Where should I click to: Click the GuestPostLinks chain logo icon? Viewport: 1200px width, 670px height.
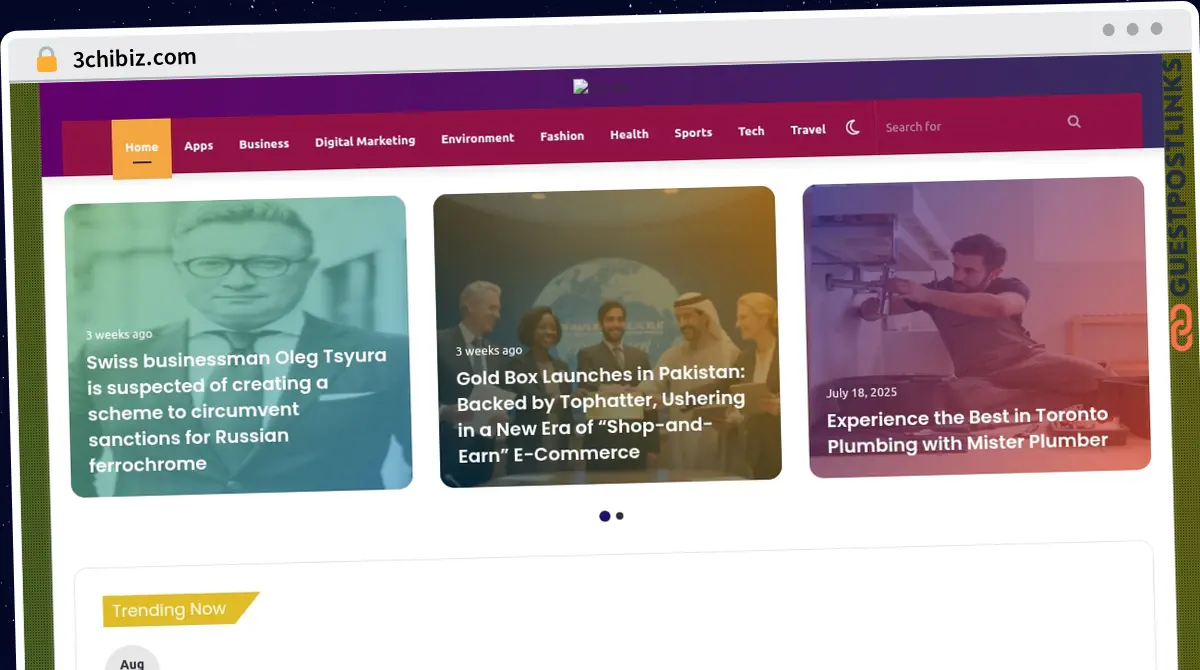[x=1182, y=329]
